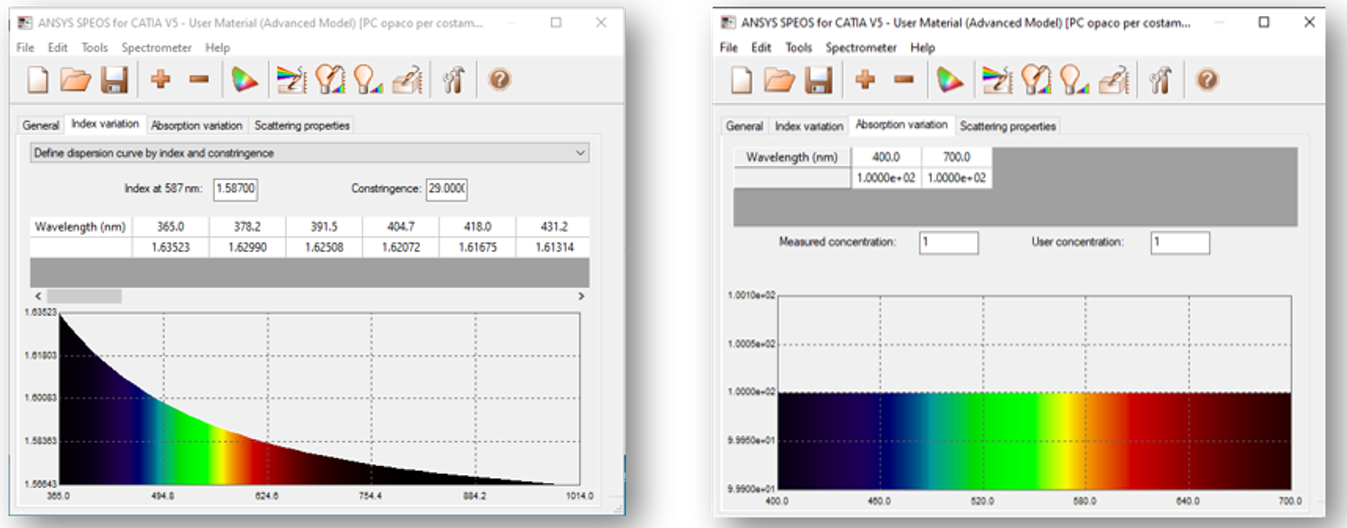Select wavelength cell 700.0 in absorption table

point(957,157)
